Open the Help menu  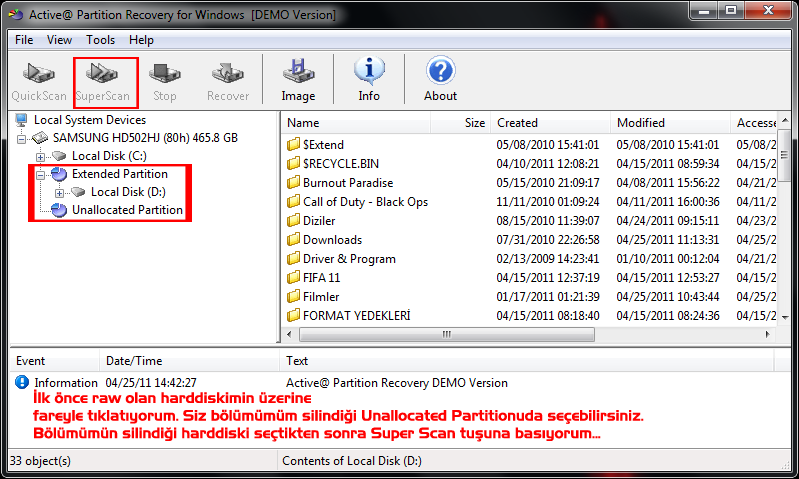[x=141, y=40]
